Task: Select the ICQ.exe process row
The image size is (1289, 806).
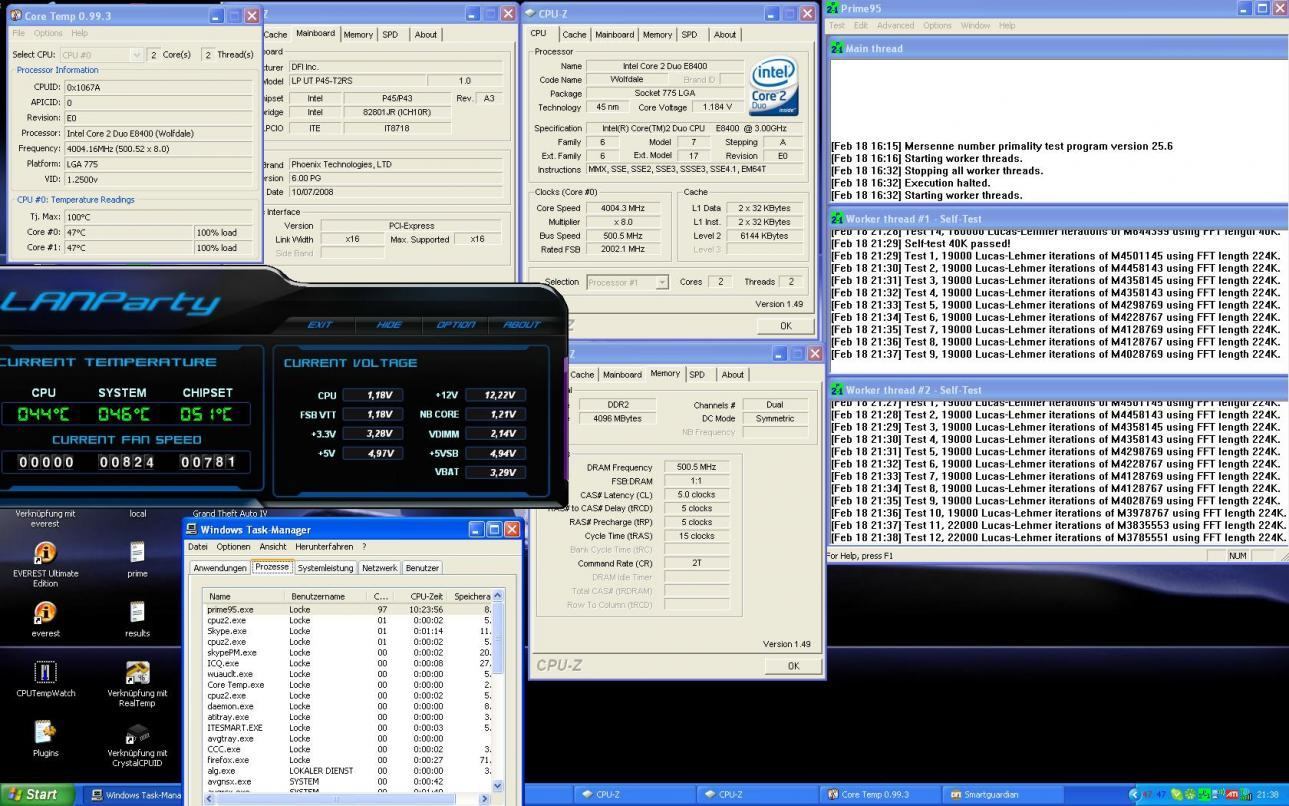Action: 348,663
